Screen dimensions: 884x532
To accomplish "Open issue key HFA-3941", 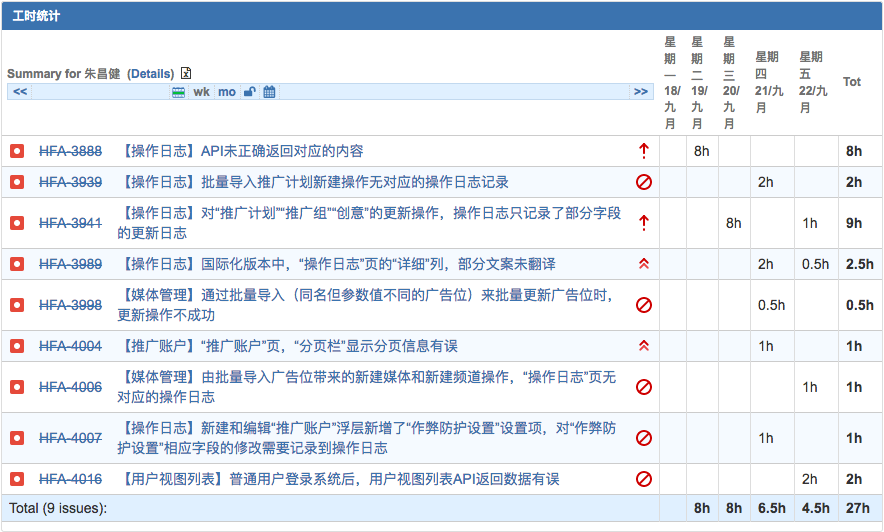I will (70, 223).
